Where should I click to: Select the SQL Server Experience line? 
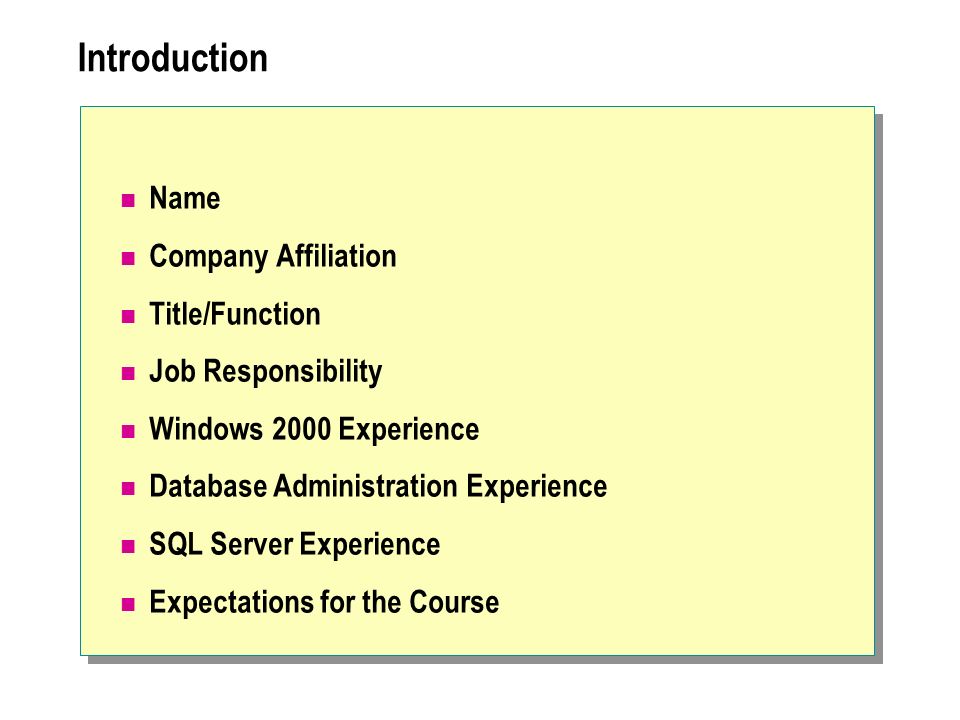tap(294, 545)
